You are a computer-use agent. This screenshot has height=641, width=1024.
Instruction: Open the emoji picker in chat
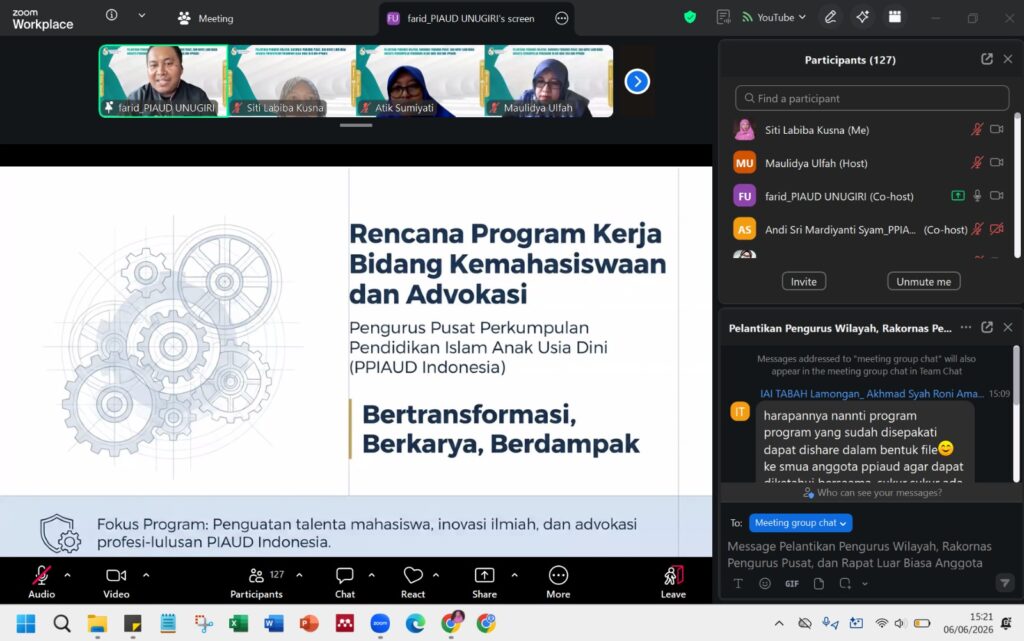click(765, 584)
